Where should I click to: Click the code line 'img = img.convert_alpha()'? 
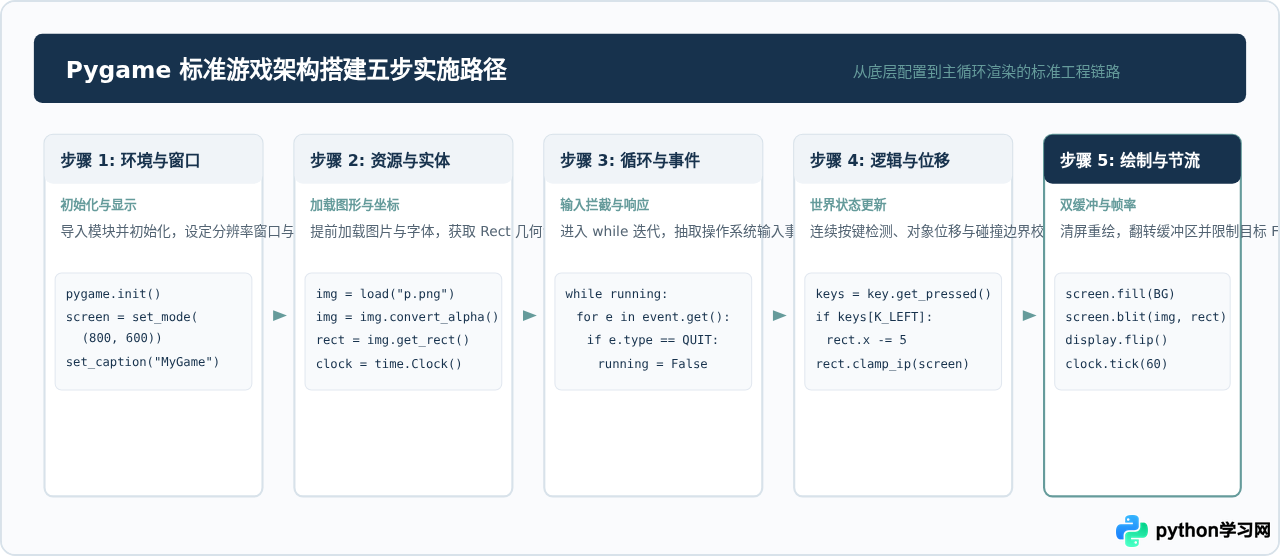407,317
